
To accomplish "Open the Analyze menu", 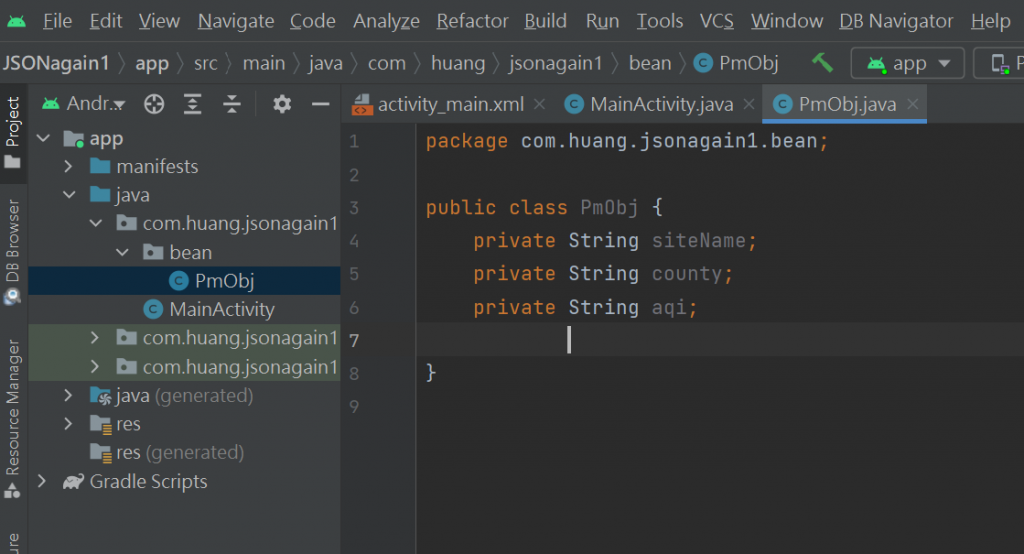I will point(387,22).
